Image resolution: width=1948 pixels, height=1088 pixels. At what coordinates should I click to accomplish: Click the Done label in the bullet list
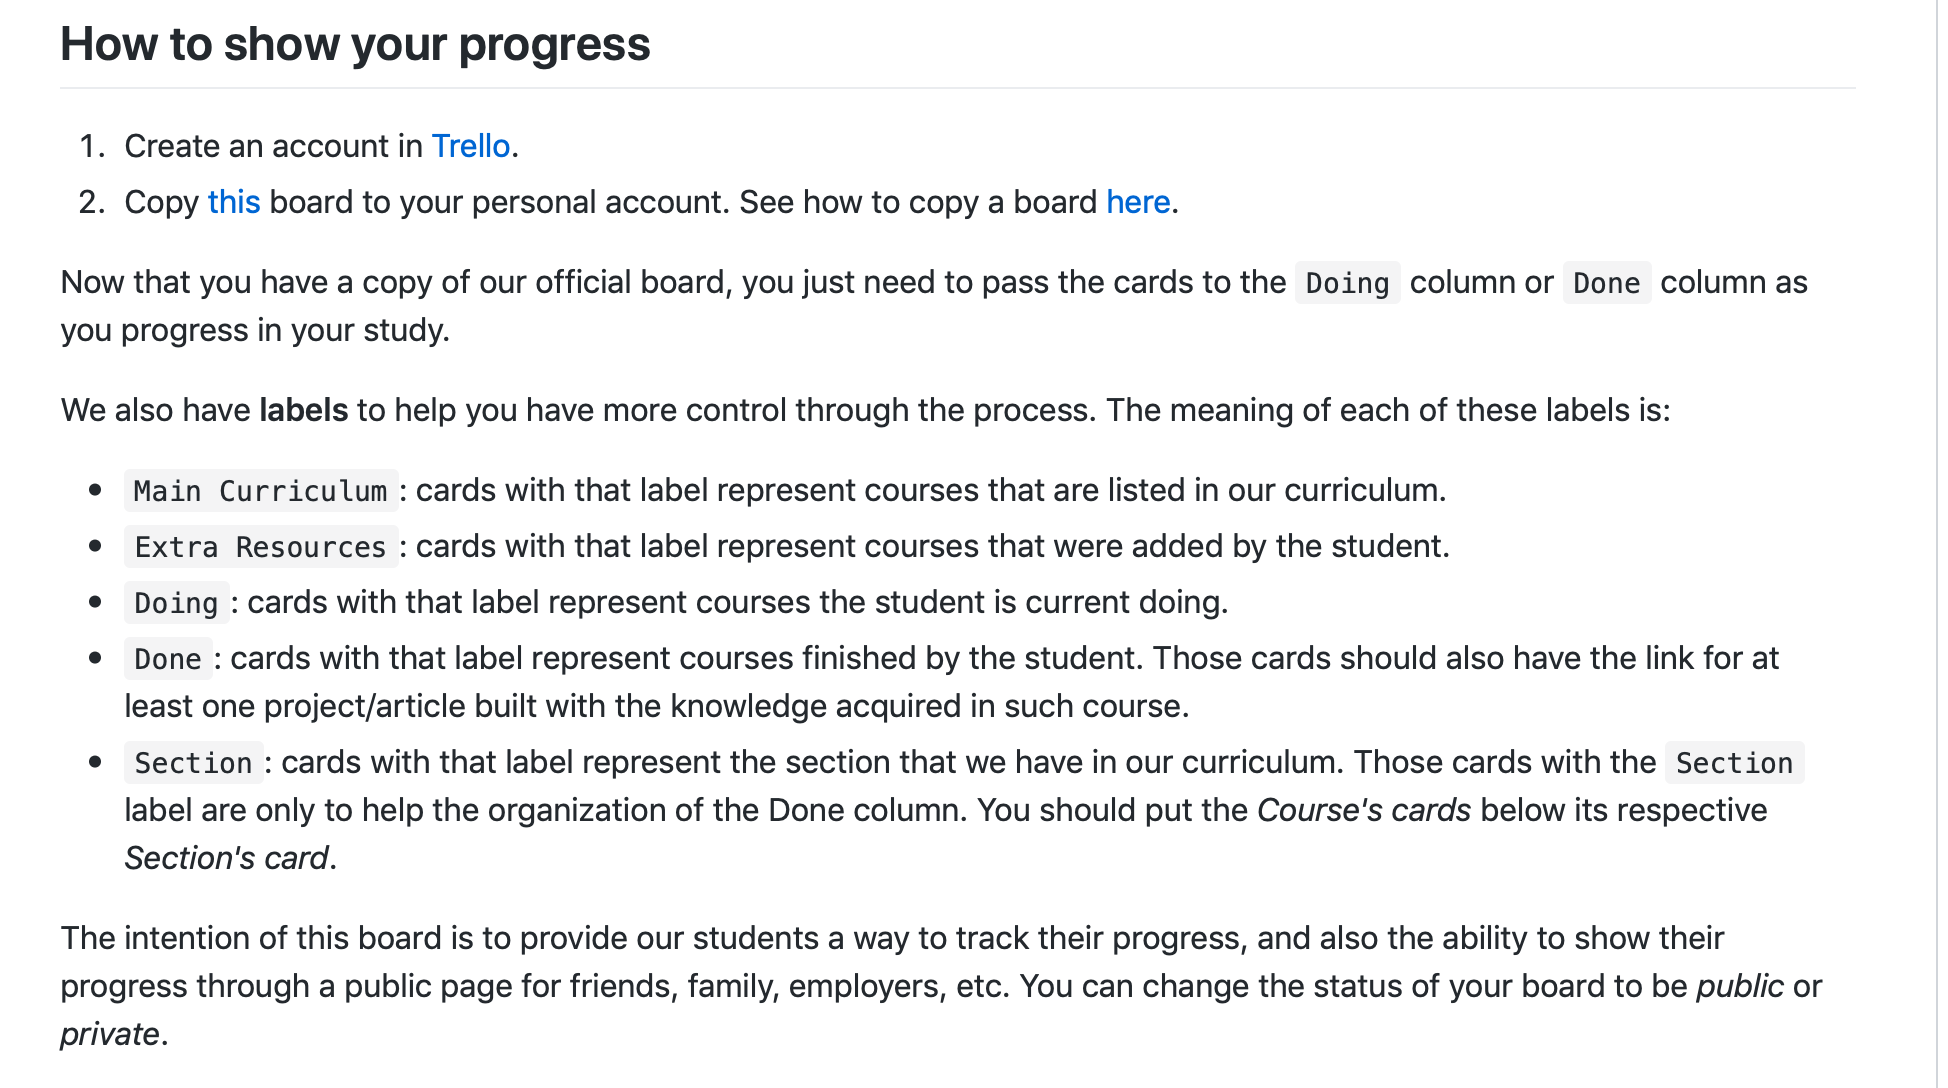pos(168,659)
